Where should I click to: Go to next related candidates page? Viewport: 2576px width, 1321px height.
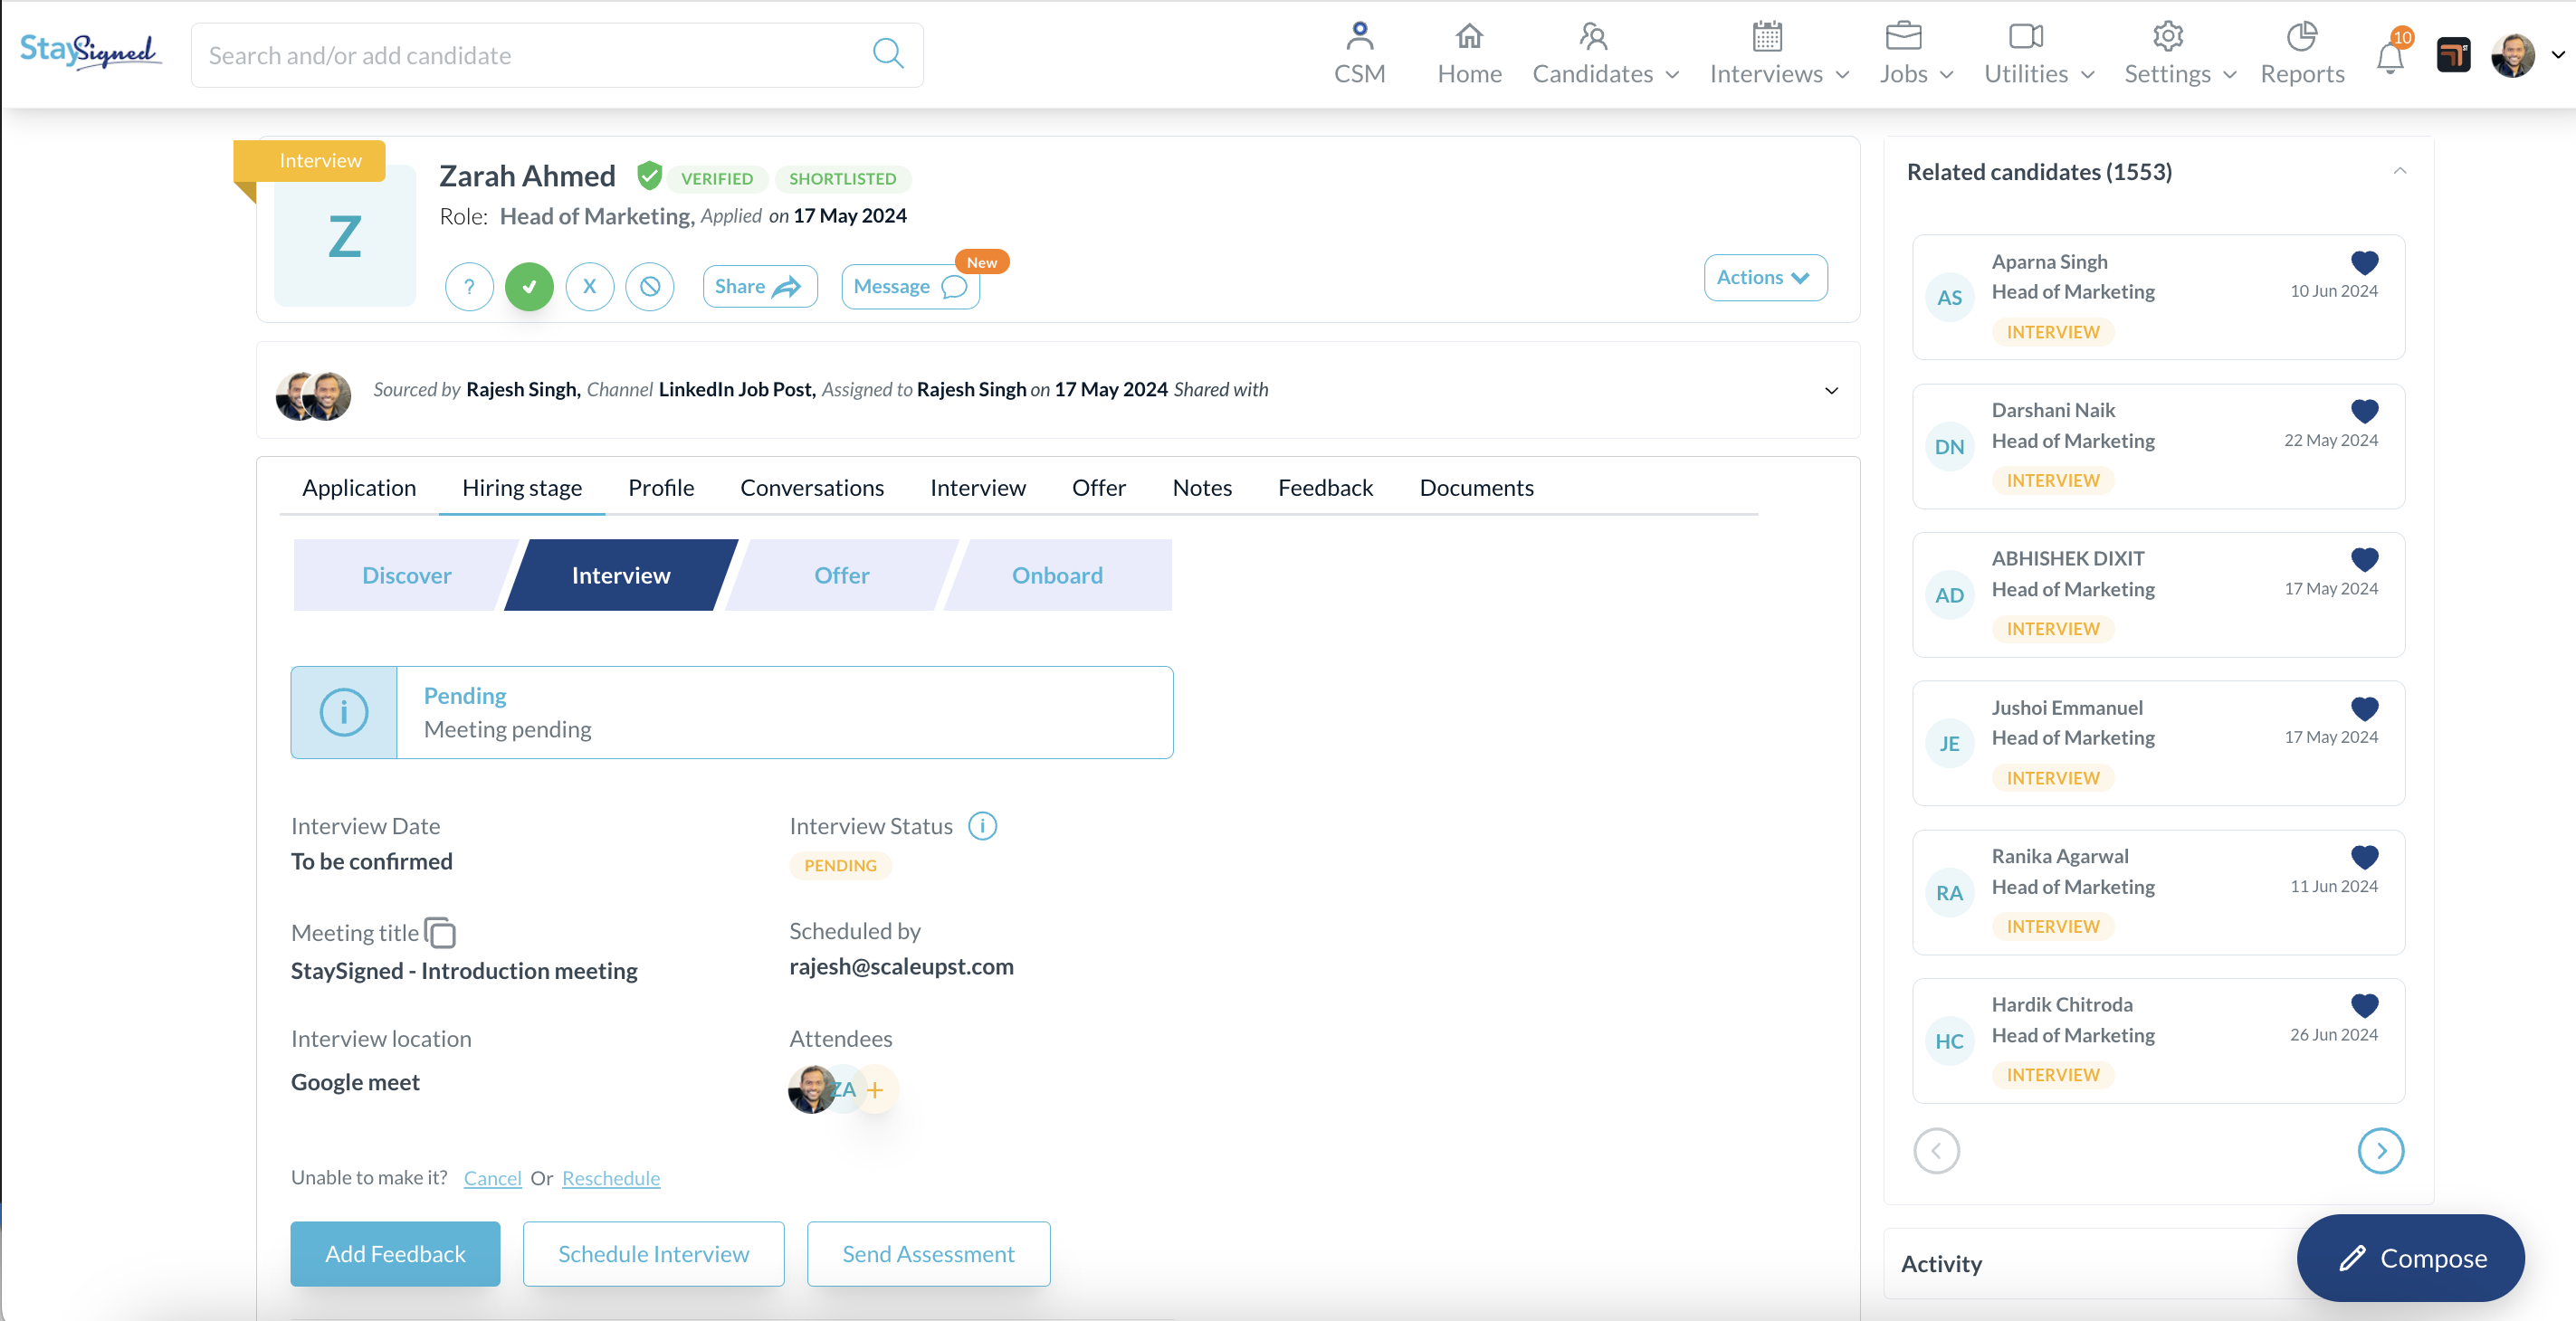click(x=2380, y=1151)
